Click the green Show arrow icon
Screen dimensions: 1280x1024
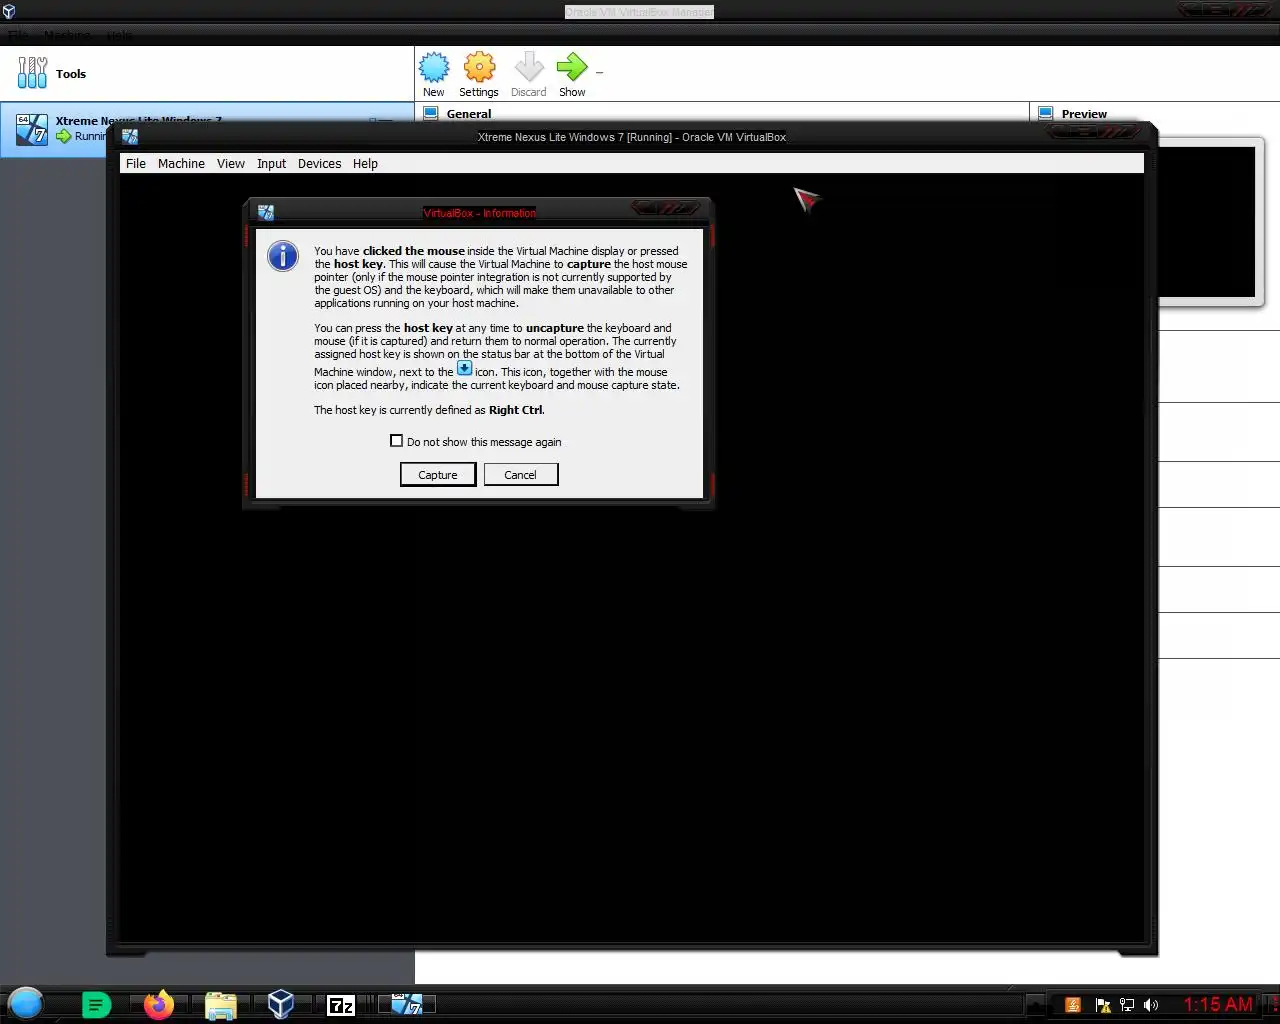572,68
